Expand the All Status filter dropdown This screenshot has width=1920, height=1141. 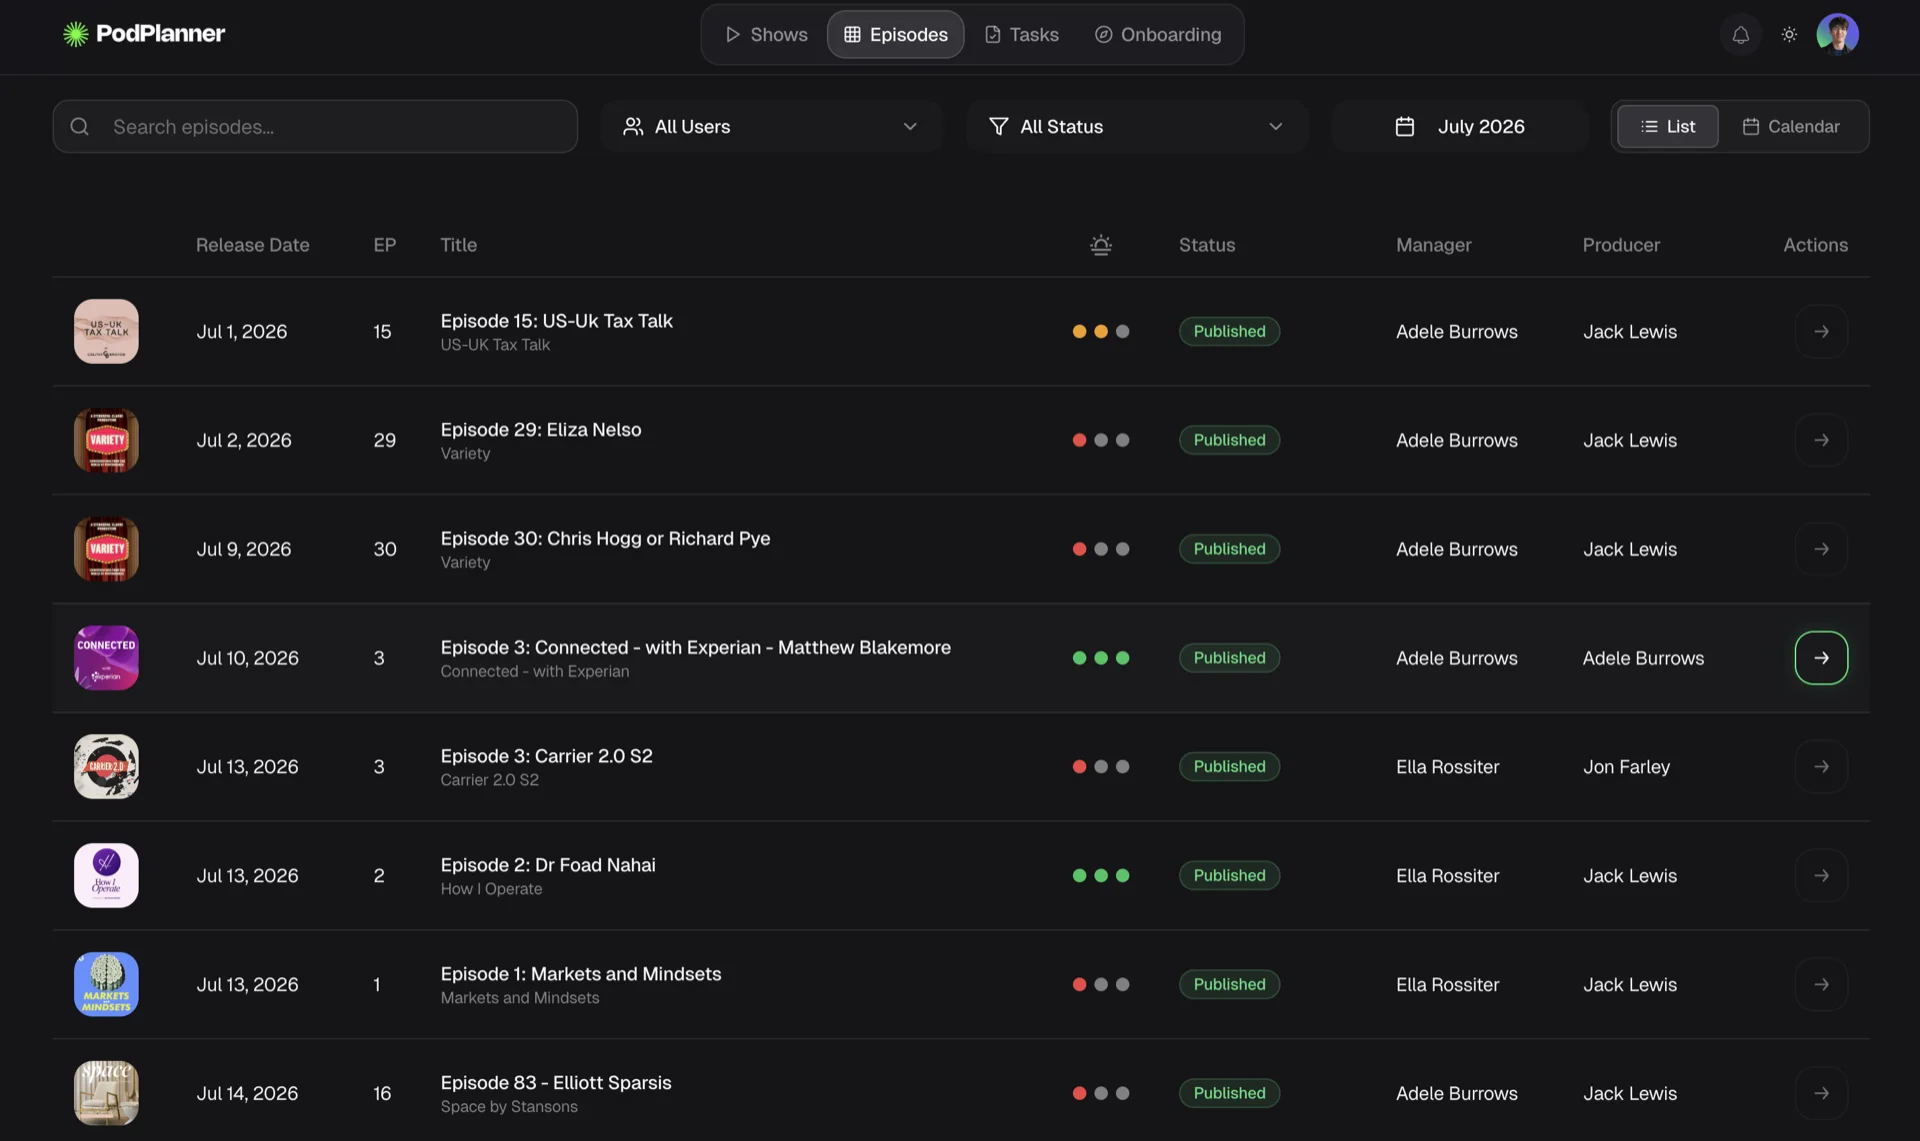(1136, 126)
